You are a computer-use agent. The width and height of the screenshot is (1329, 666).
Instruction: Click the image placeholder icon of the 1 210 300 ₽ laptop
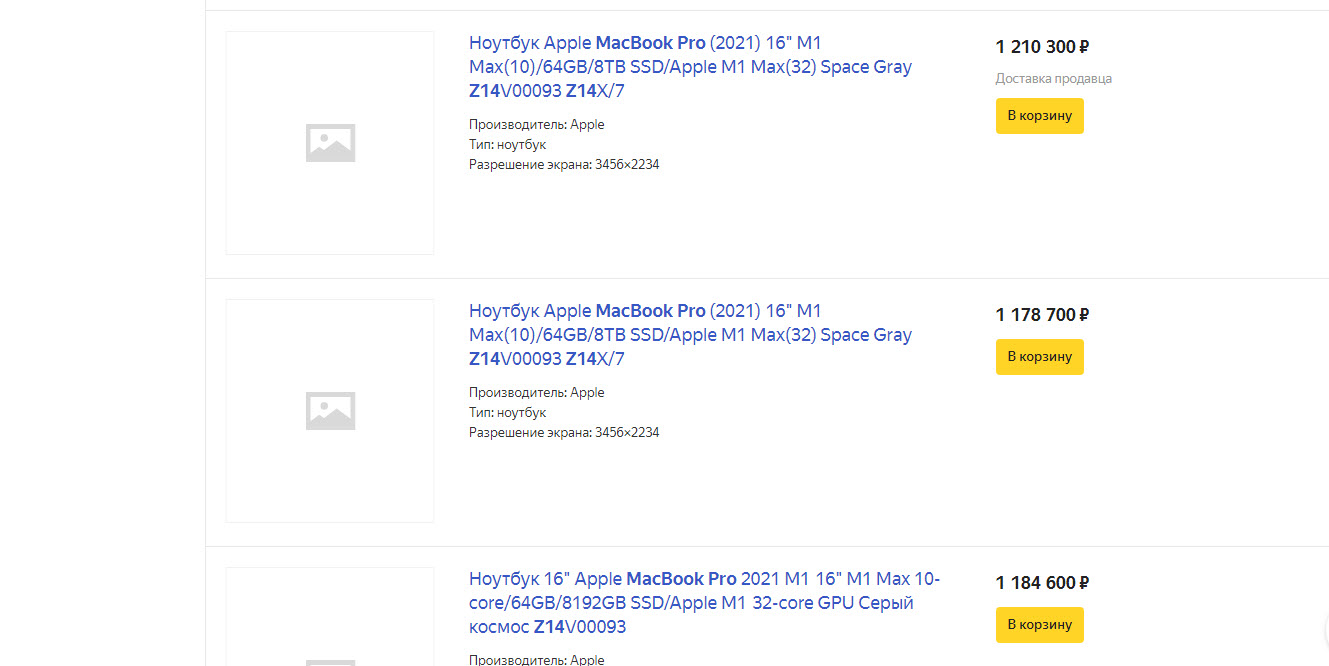pyautogui.click(x=330, y=143)
